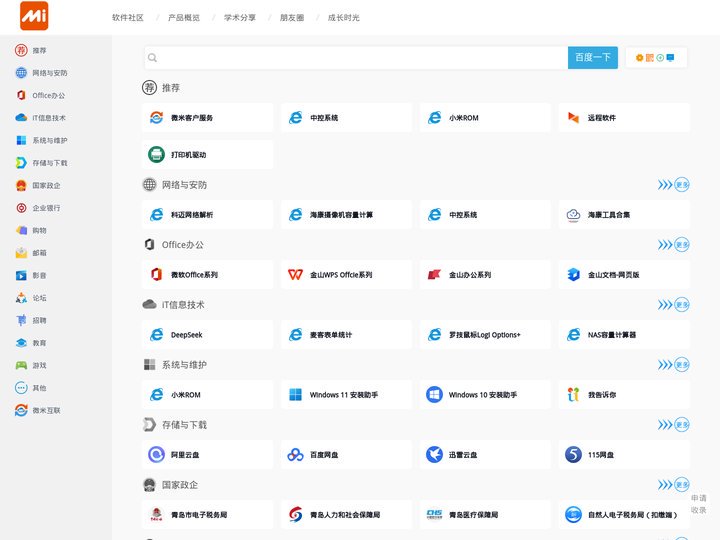Open the 我告诉你 card
The width and height of the screenshot is (720, 540).
click(624, 394)
